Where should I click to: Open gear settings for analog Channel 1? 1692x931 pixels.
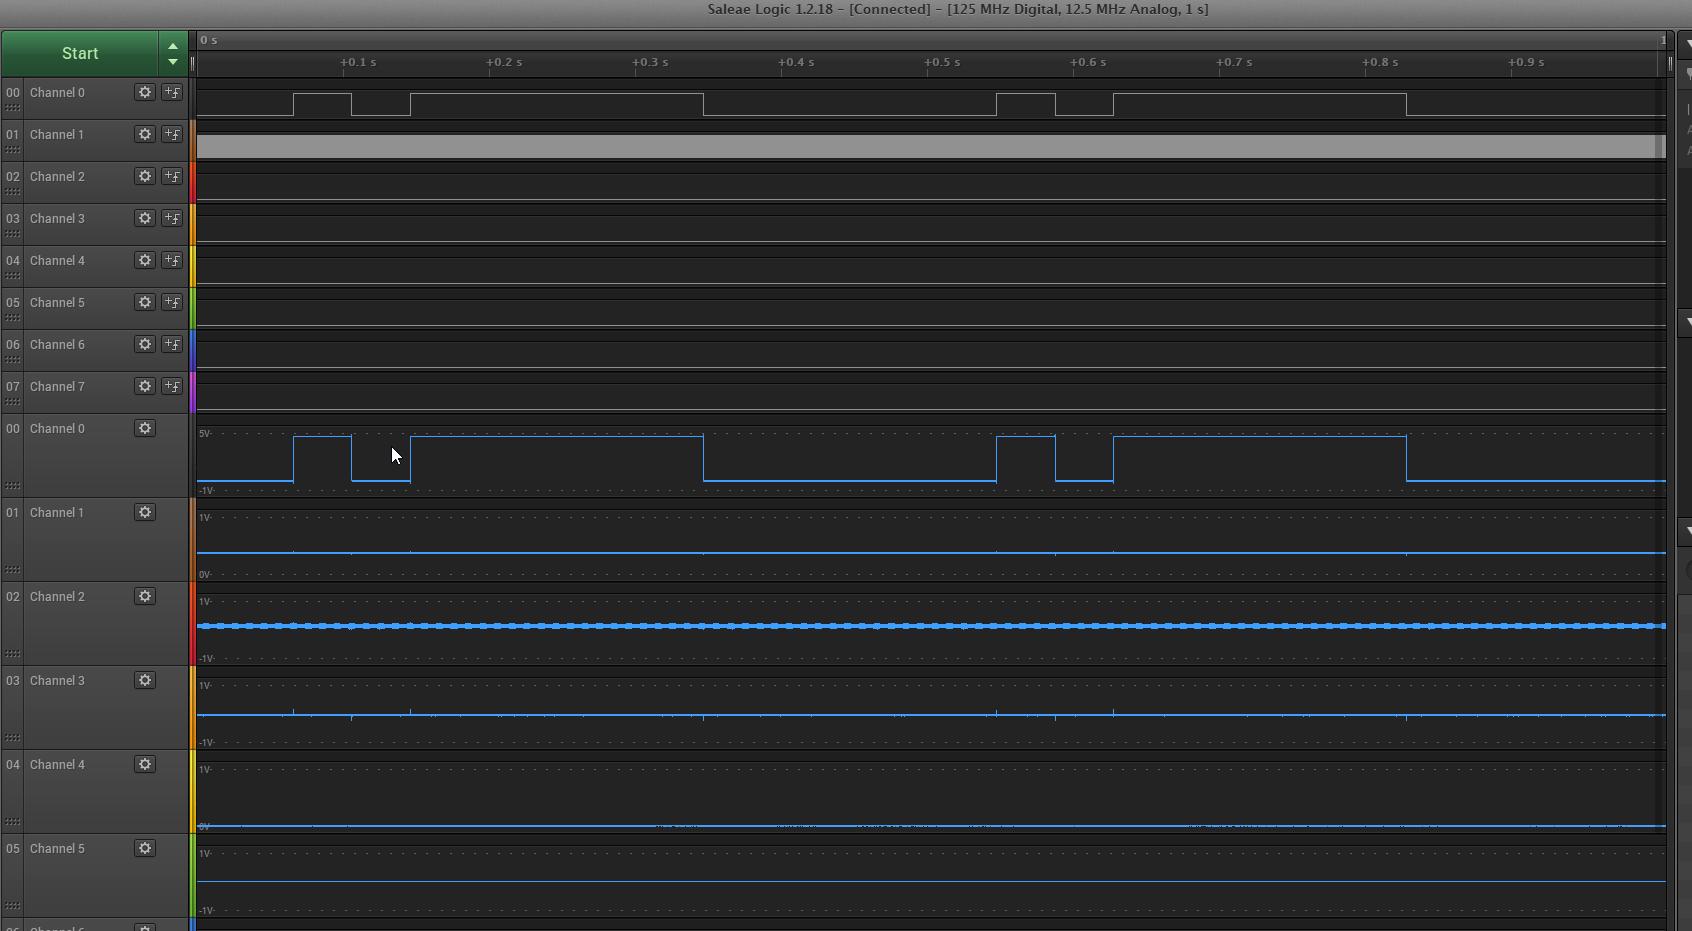(145, 512)
